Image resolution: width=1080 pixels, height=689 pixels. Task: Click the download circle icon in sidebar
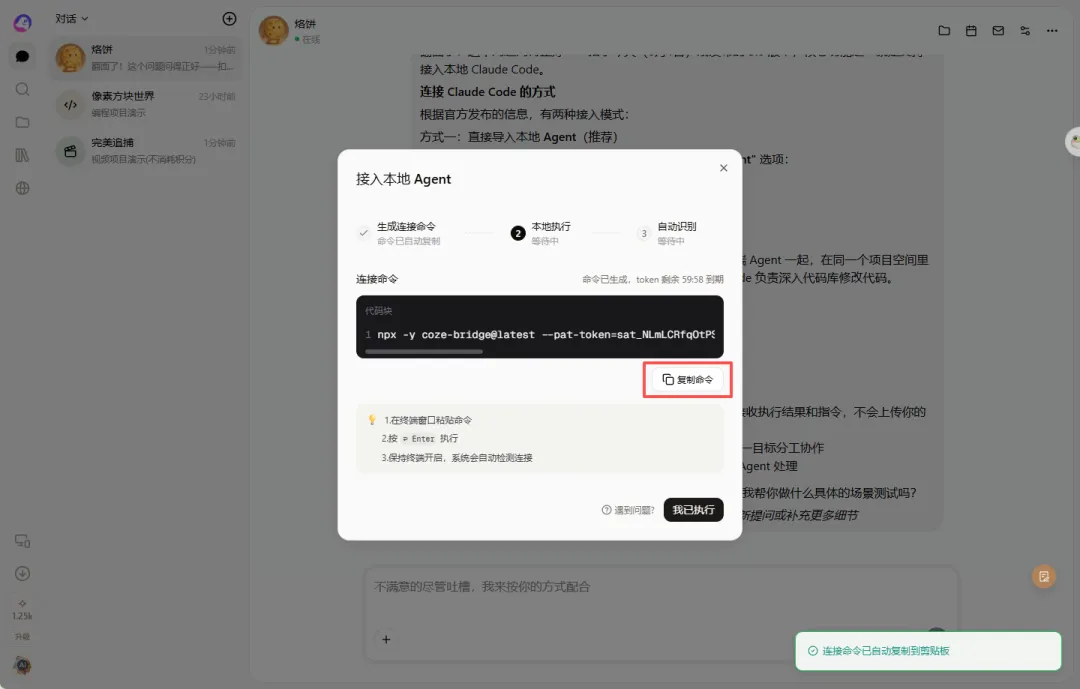22,573
